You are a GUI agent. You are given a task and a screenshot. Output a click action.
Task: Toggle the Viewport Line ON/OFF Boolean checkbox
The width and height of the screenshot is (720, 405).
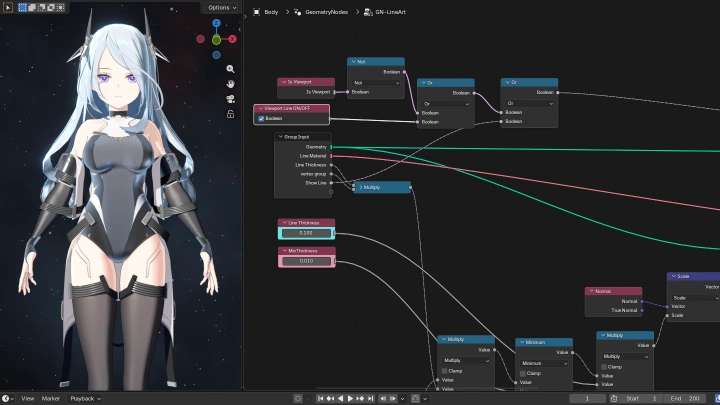[x=261, y=118]
